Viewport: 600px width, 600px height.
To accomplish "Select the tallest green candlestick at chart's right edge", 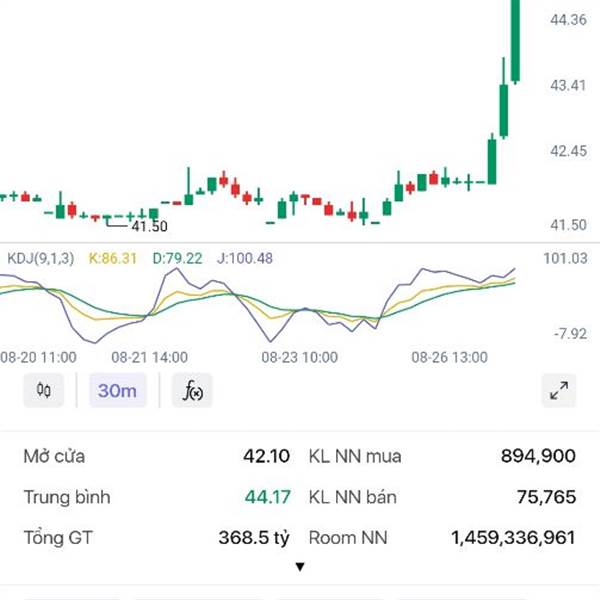I will click(x=515, y=41).
